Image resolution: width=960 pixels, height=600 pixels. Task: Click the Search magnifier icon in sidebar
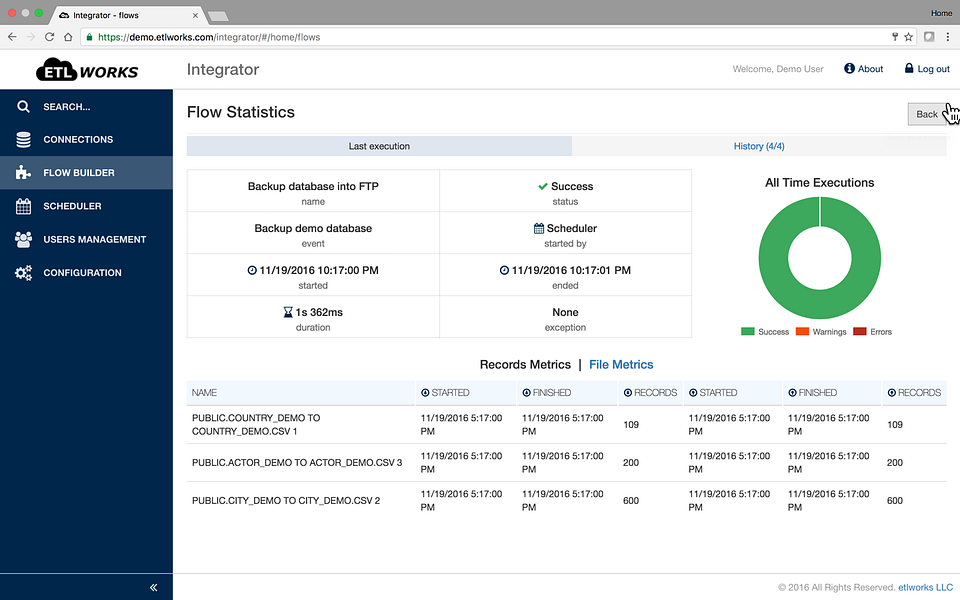pyautogui.click(x=23, y=106)
